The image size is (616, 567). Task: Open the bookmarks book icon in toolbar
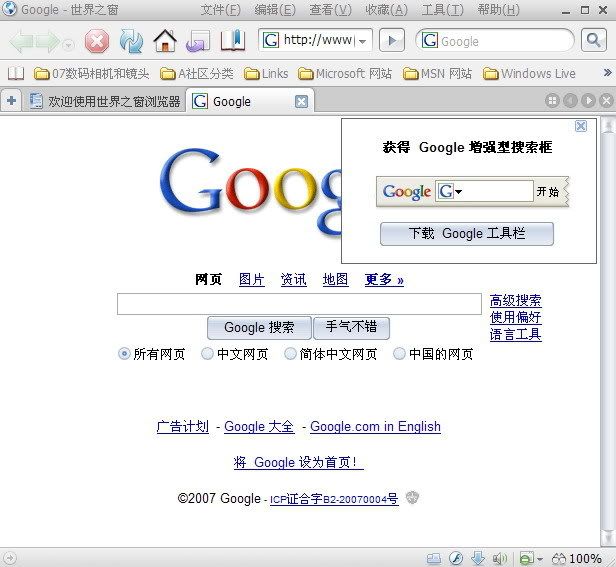coord(233,41)
